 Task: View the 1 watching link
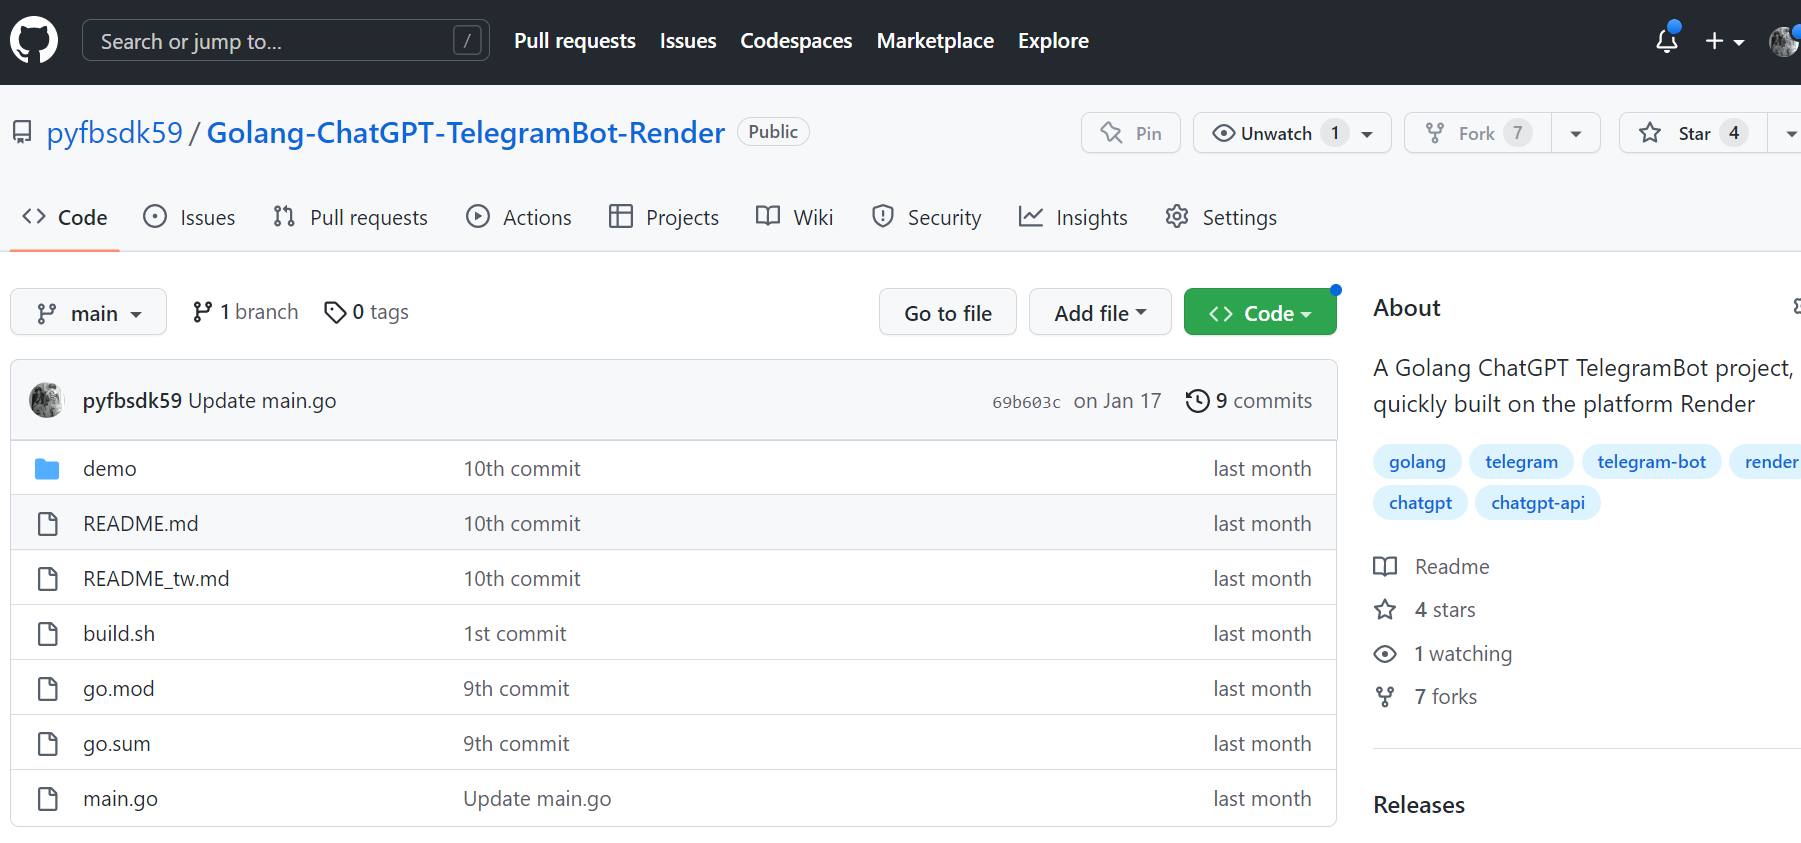pos(1443,654)
